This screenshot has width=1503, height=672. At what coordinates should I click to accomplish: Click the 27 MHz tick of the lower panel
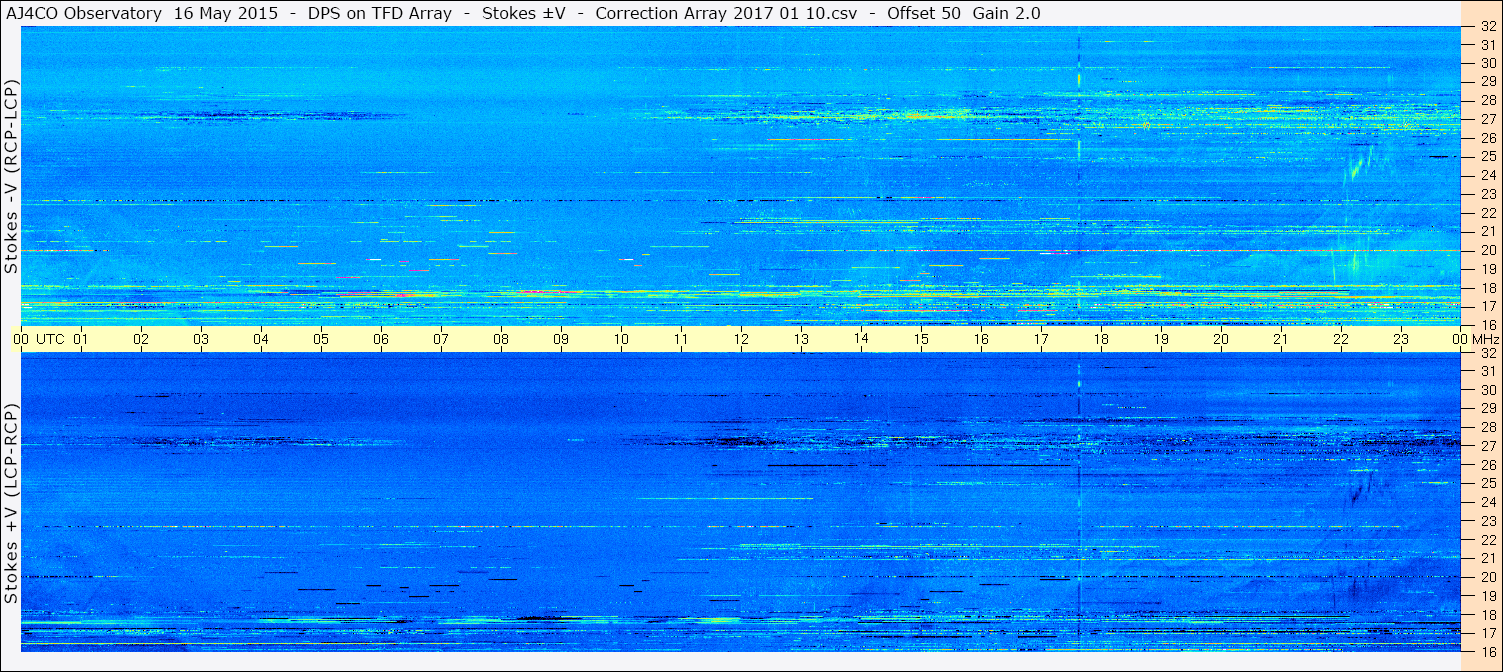click(1488, 446)
